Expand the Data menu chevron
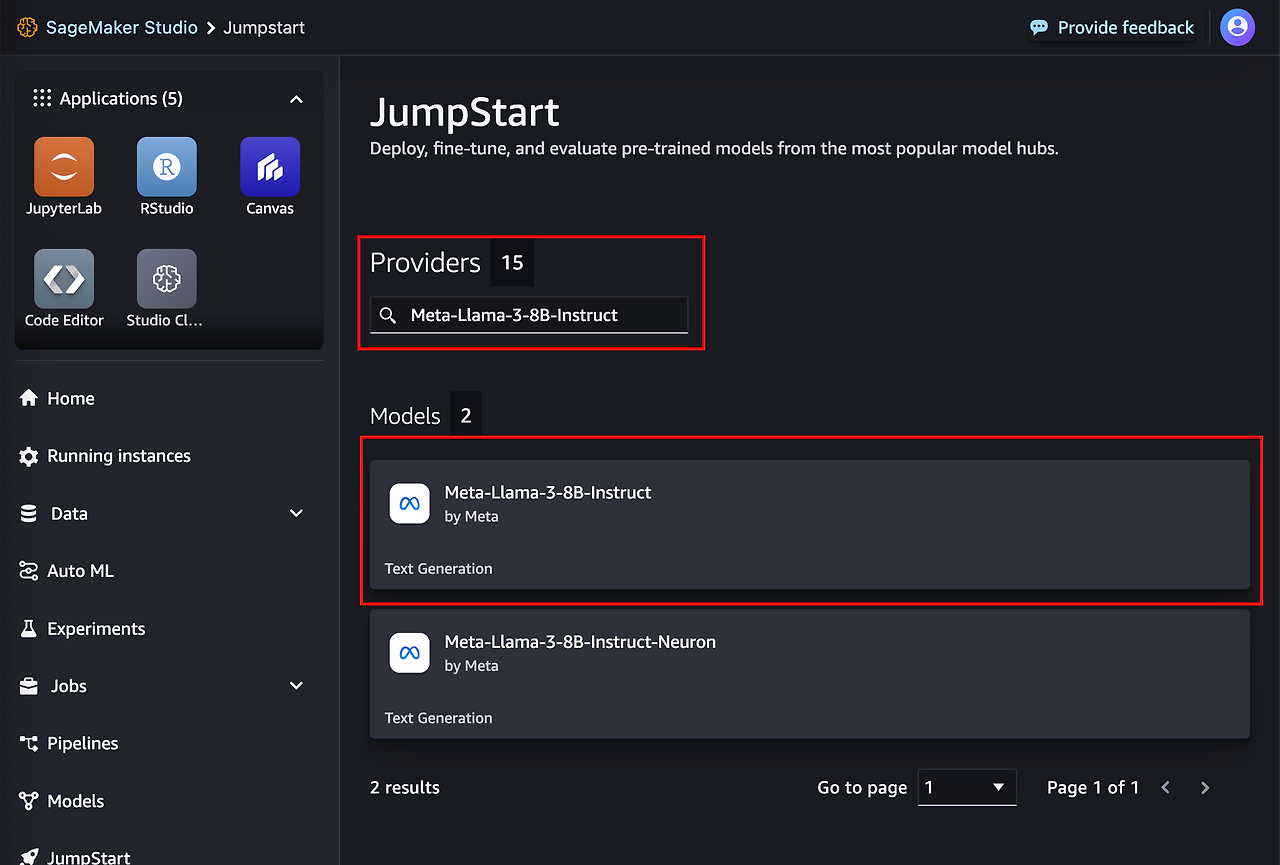1280x865 pixels. click(296, 513)
